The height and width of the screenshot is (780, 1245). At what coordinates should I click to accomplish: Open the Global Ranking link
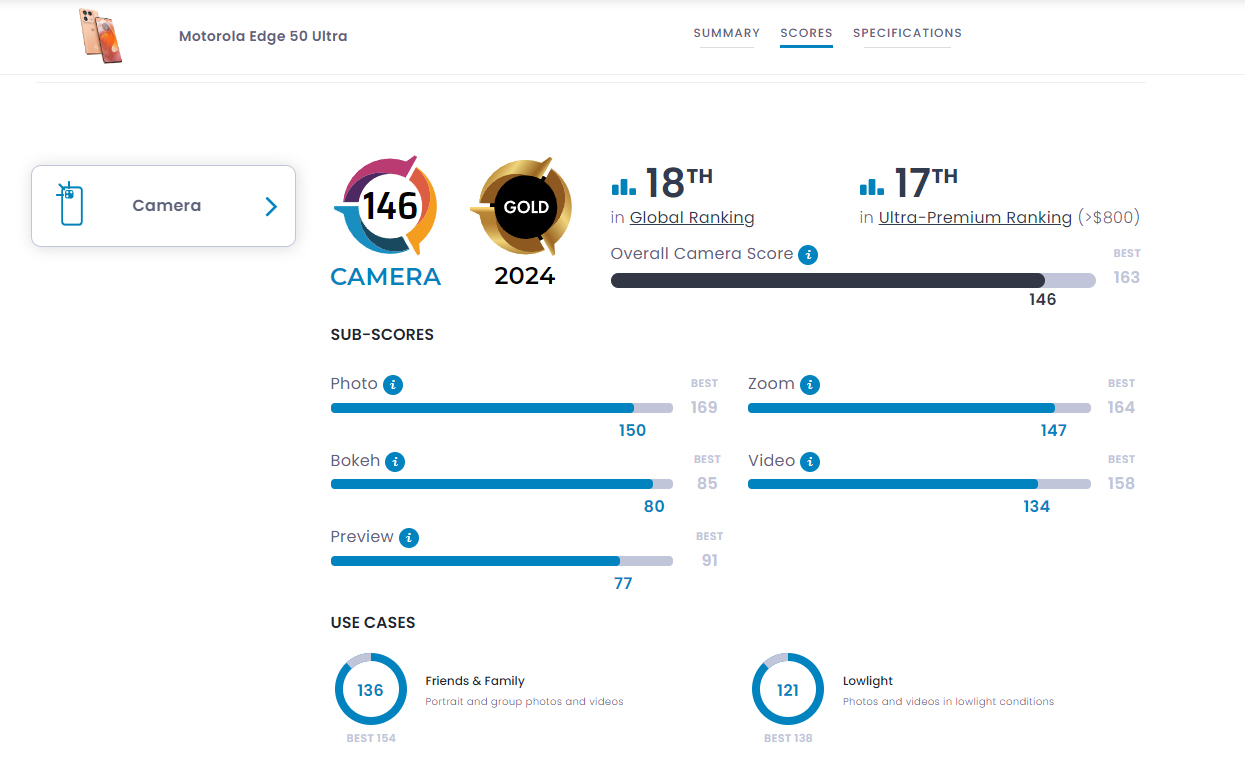[x=692, y=218]
